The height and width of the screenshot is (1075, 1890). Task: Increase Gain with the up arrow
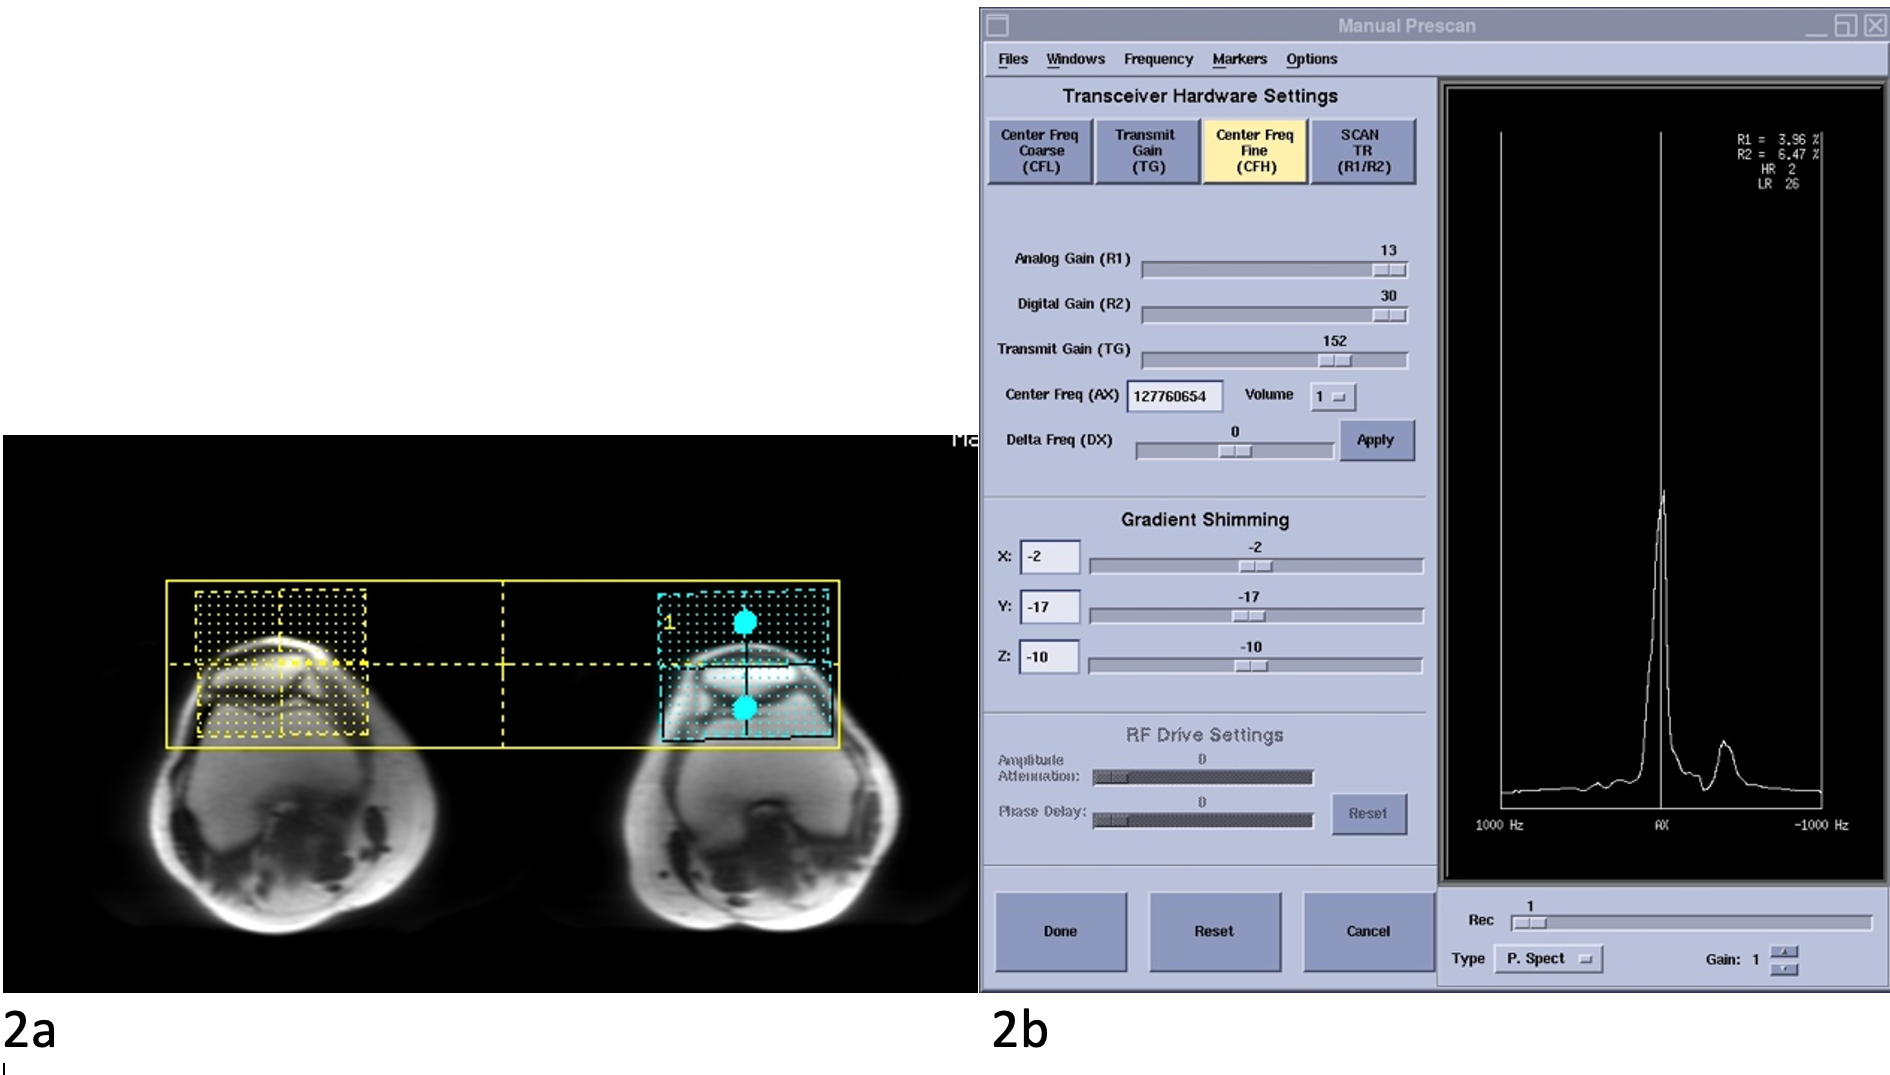(1784, 952)
